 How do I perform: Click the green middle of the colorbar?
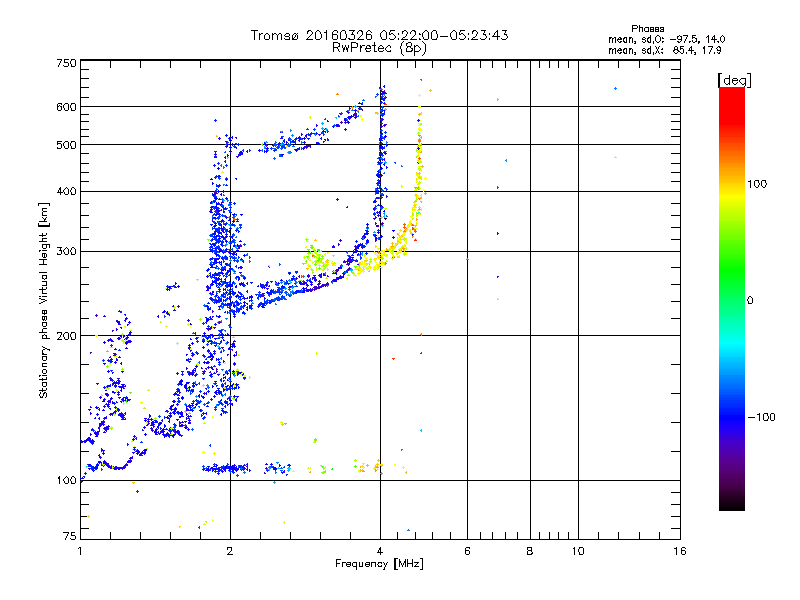732,270
